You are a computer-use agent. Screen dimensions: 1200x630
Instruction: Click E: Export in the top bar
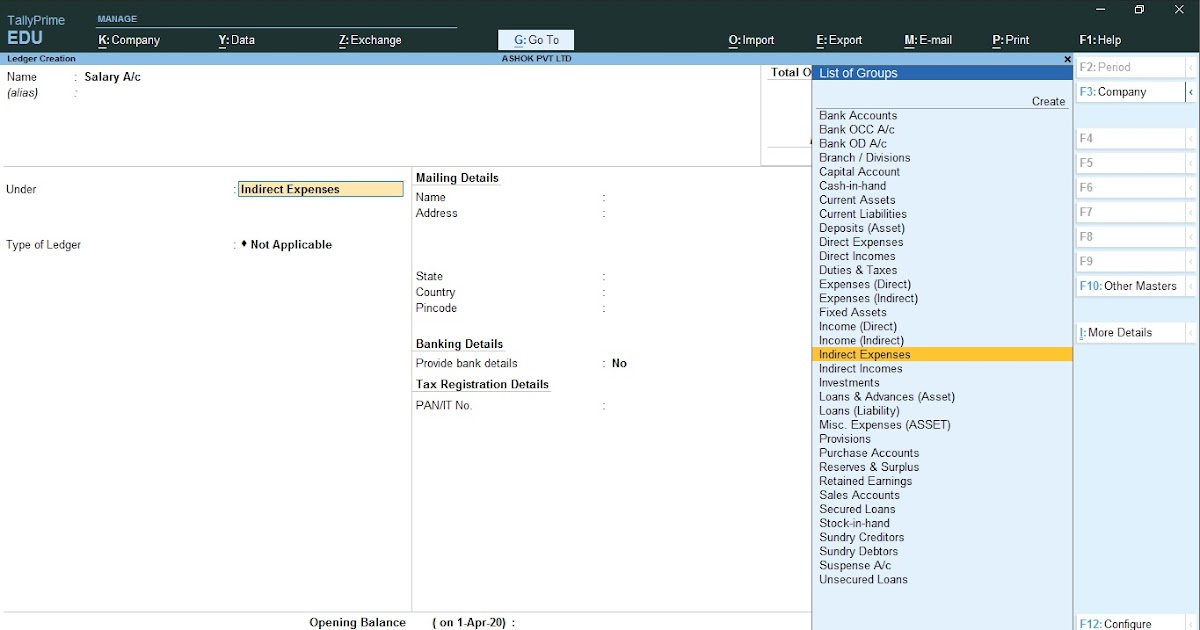coord(839,40)
